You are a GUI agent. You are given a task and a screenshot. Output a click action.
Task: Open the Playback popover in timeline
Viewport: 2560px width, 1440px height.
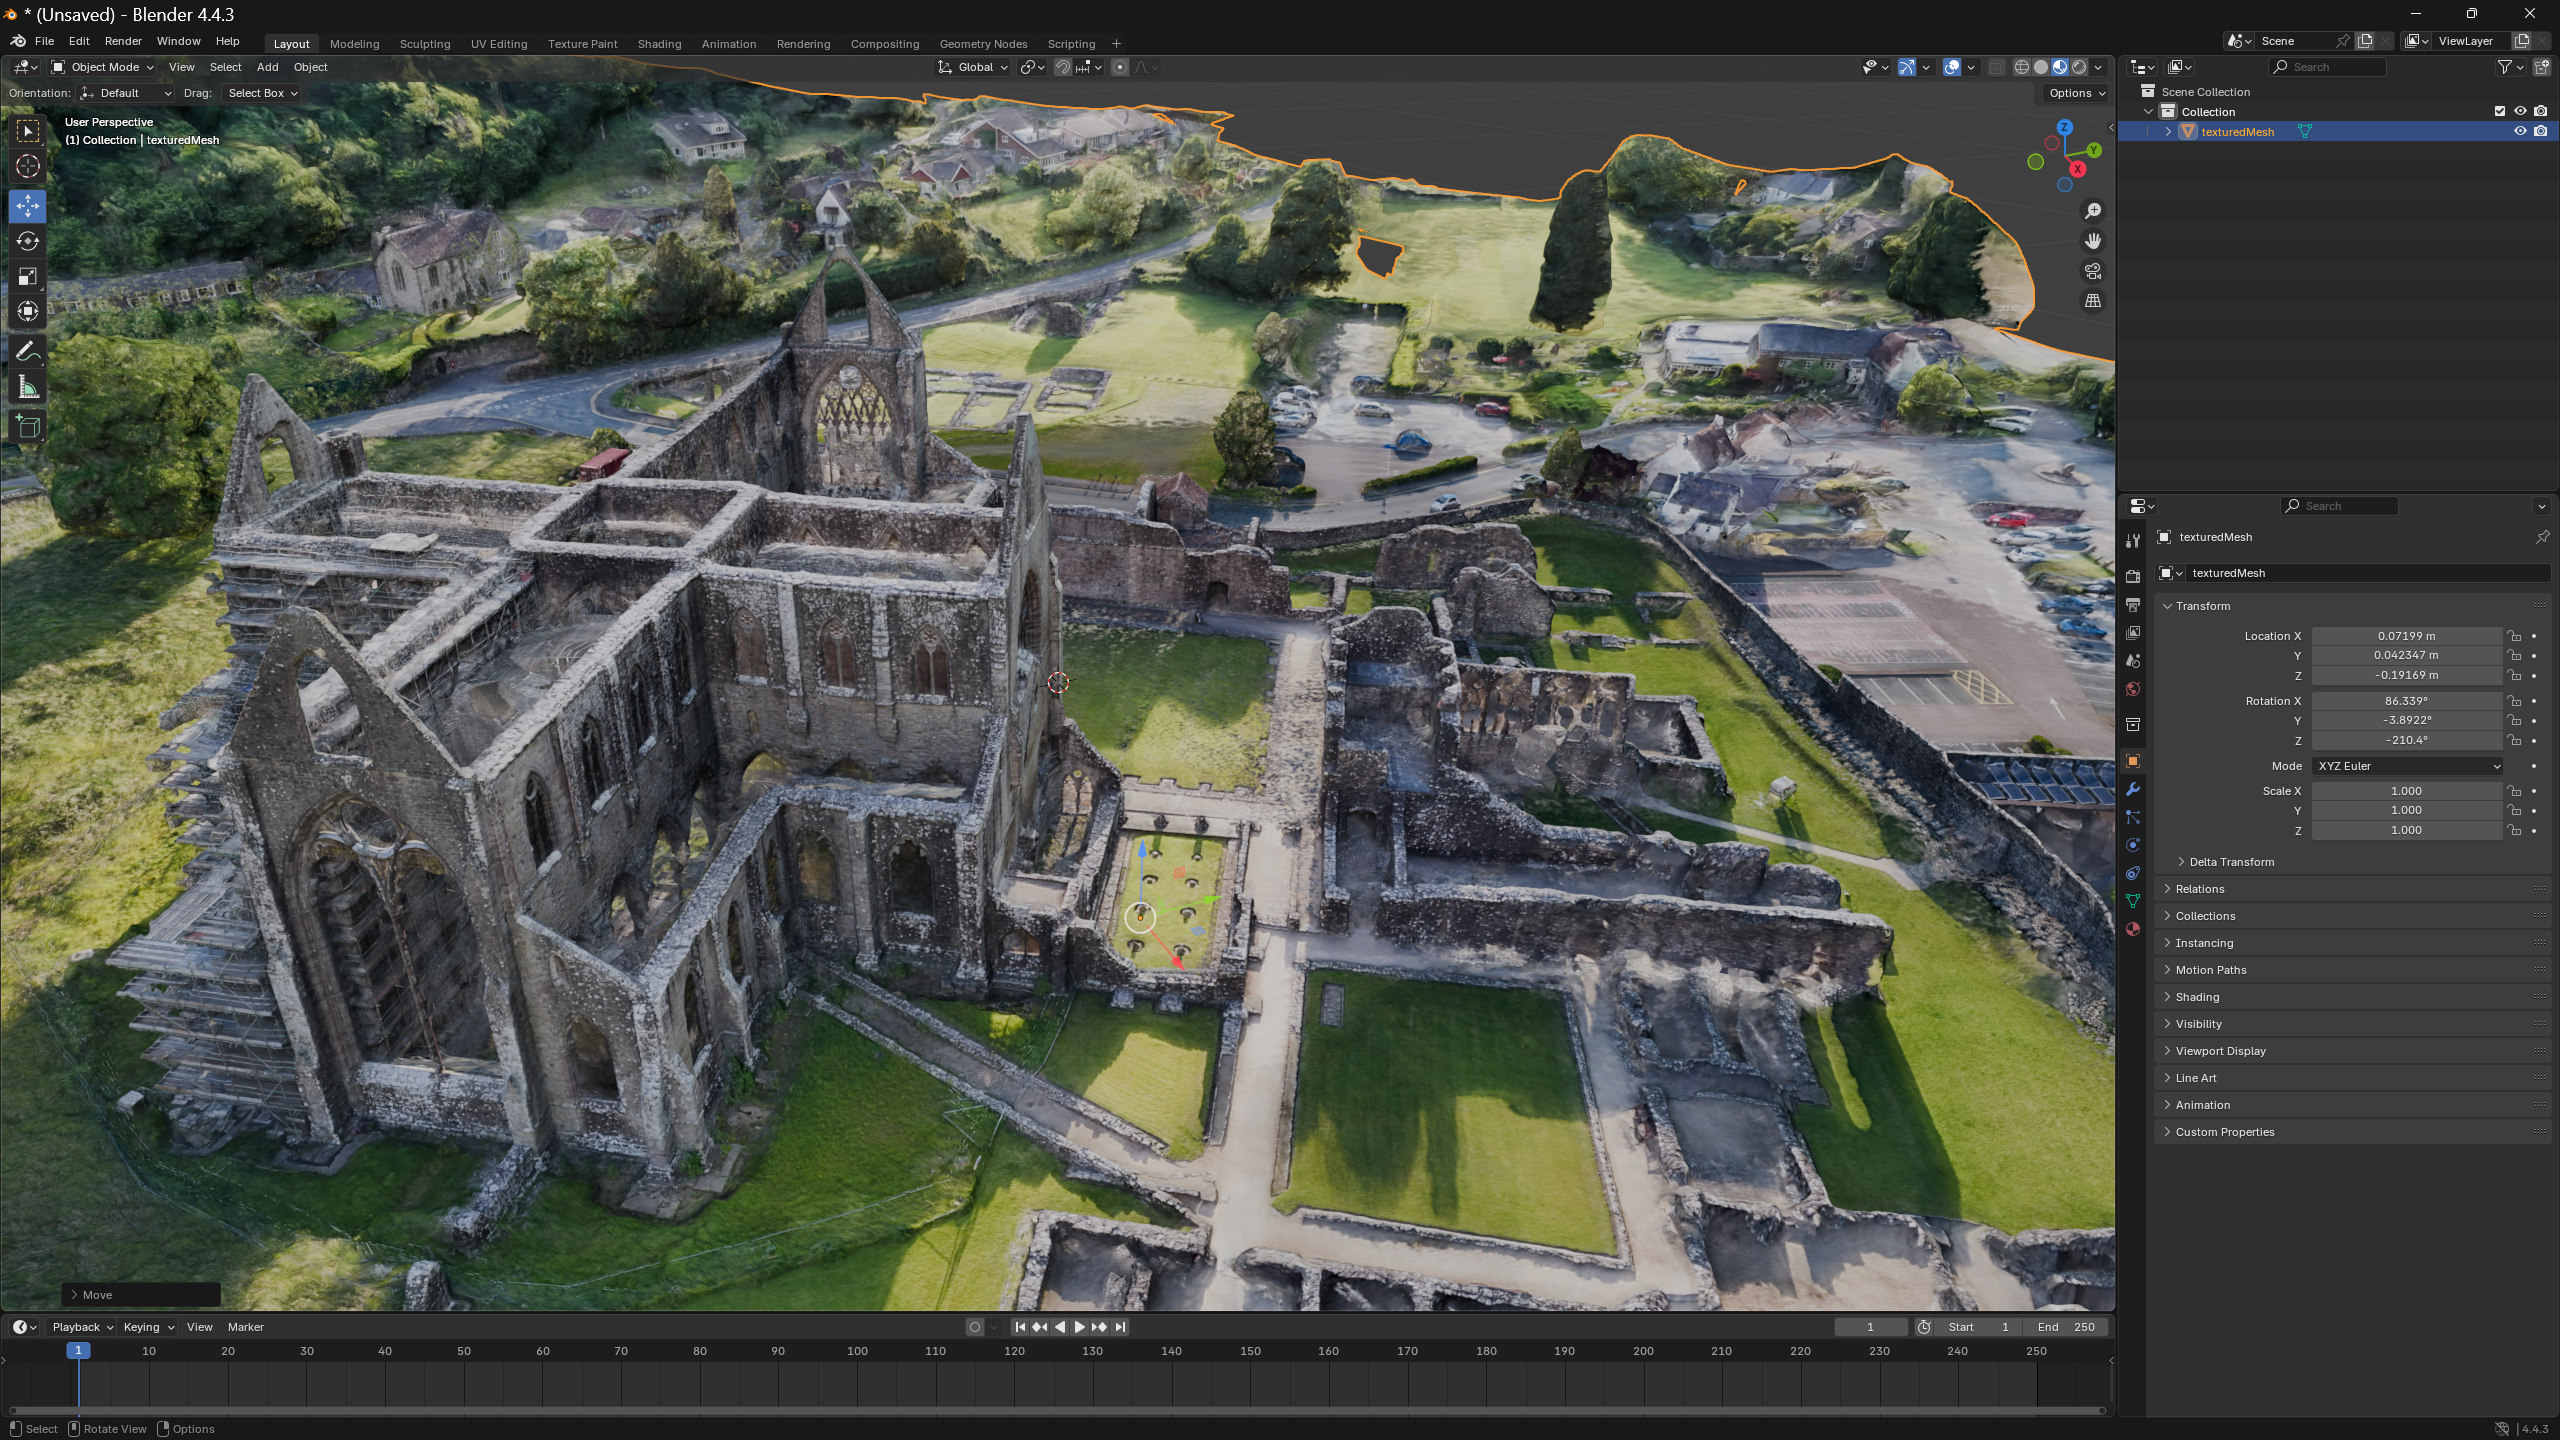82,1327
